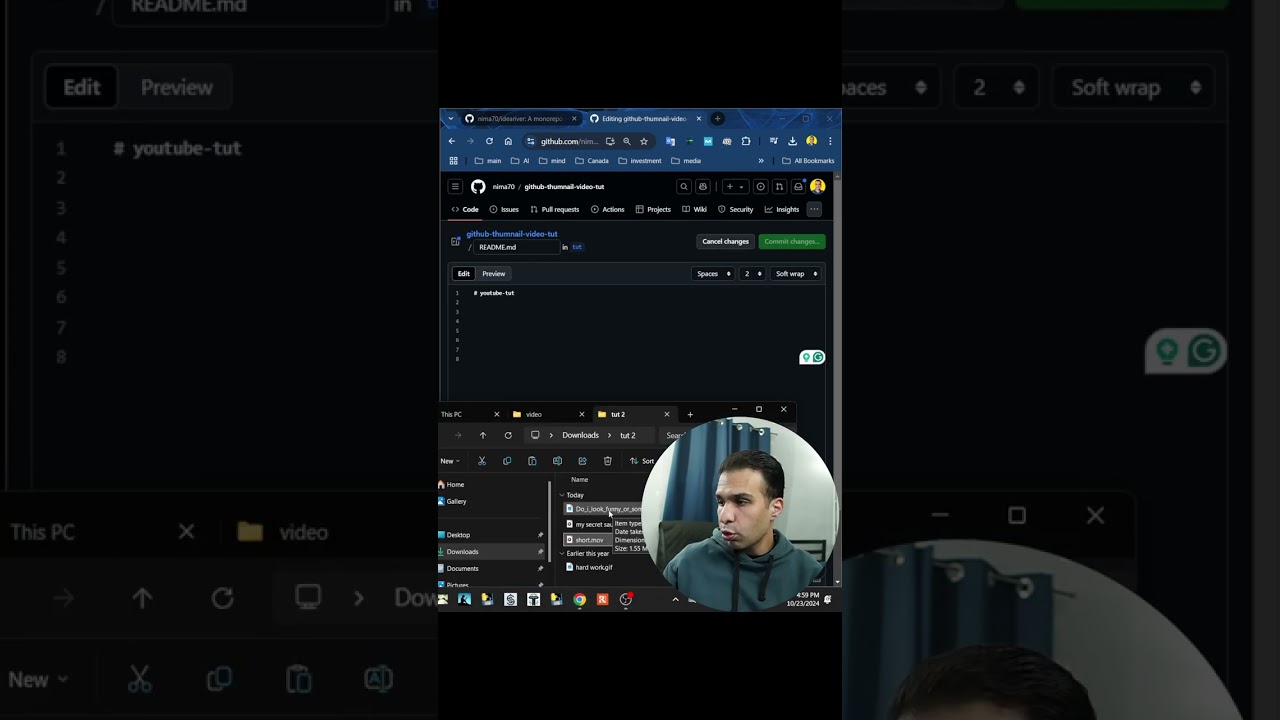The width and height of the screenshot is (1280, 720).
Task: Open the Canada bookmarks folder
Action: click(x=592, y=160)
